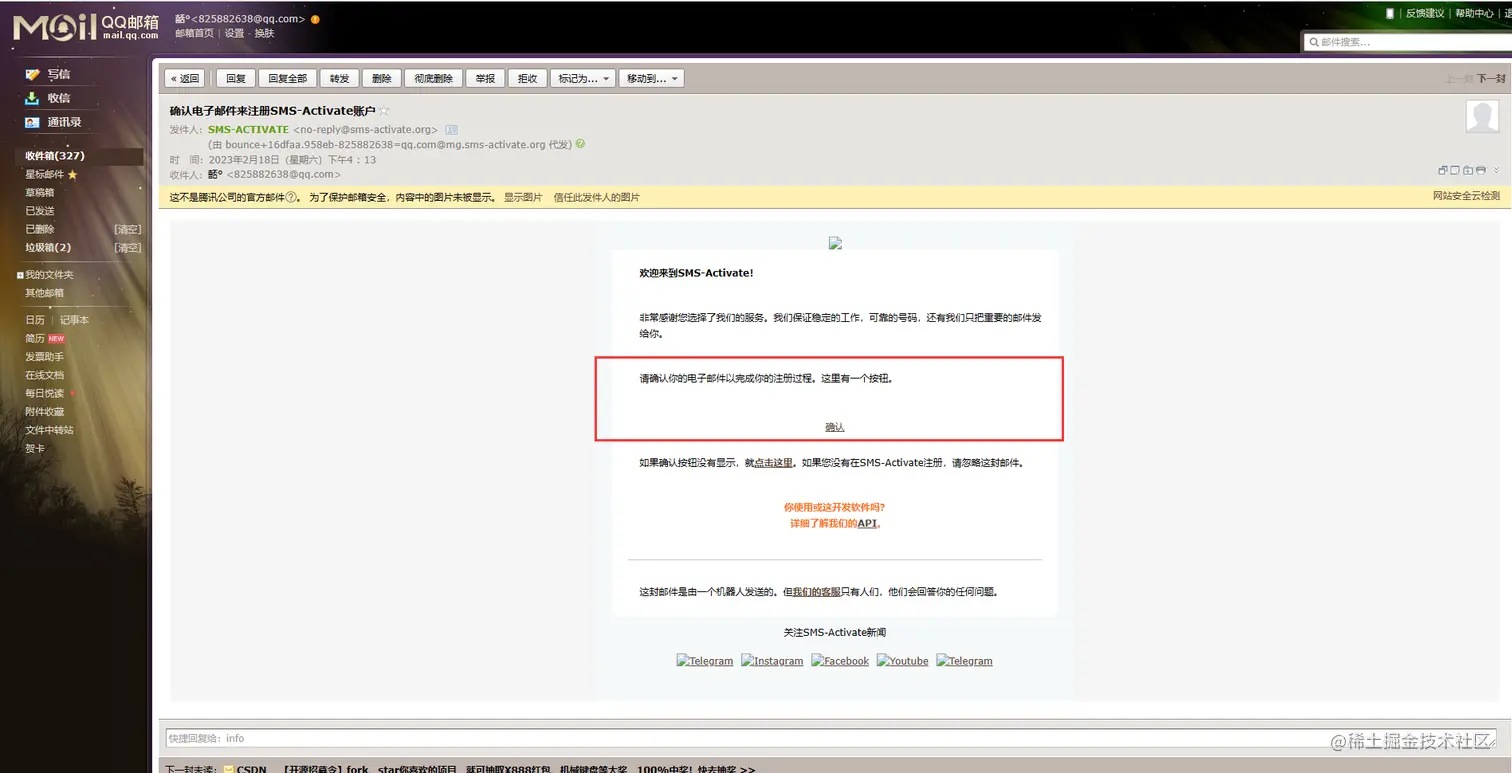
Task: Click the green help icon after 代发
Action: (581, 144)
